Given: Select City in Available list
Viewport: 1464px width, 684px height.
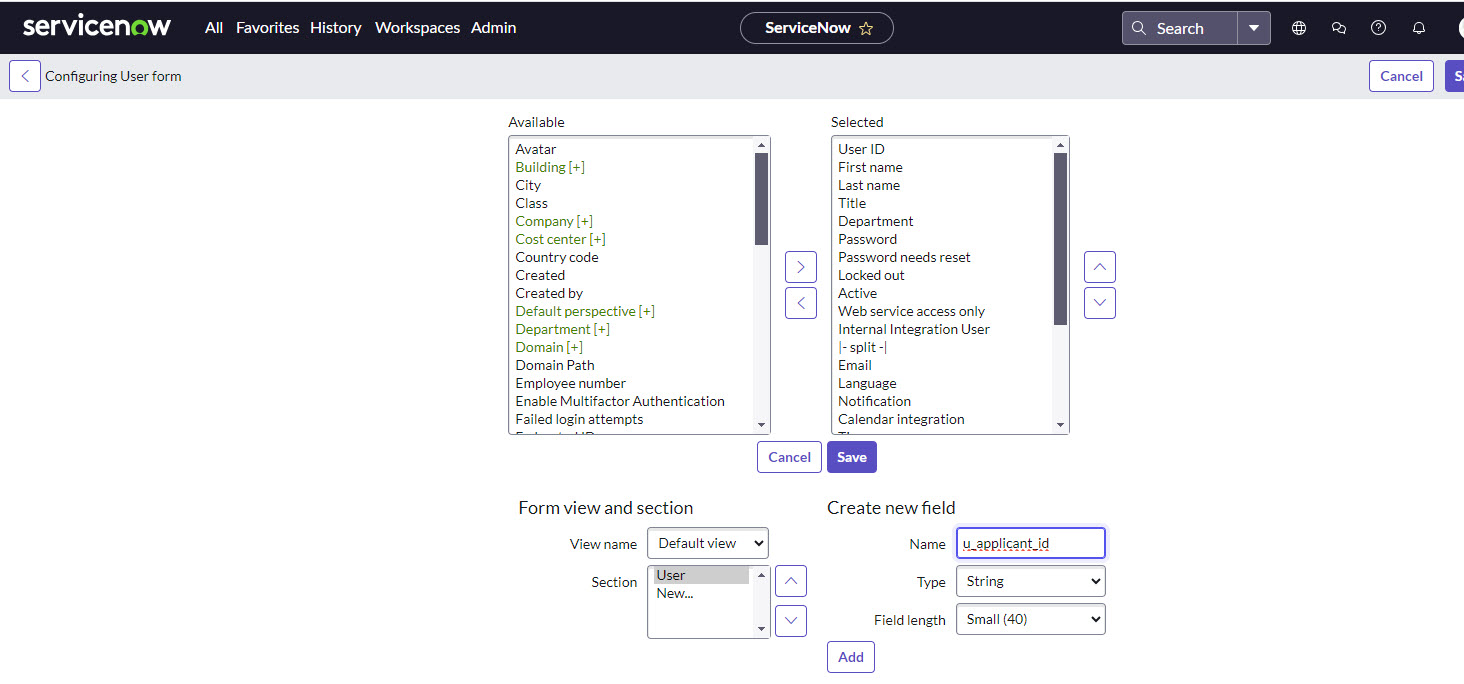Looking at the screenshot, I should (528, 185).
